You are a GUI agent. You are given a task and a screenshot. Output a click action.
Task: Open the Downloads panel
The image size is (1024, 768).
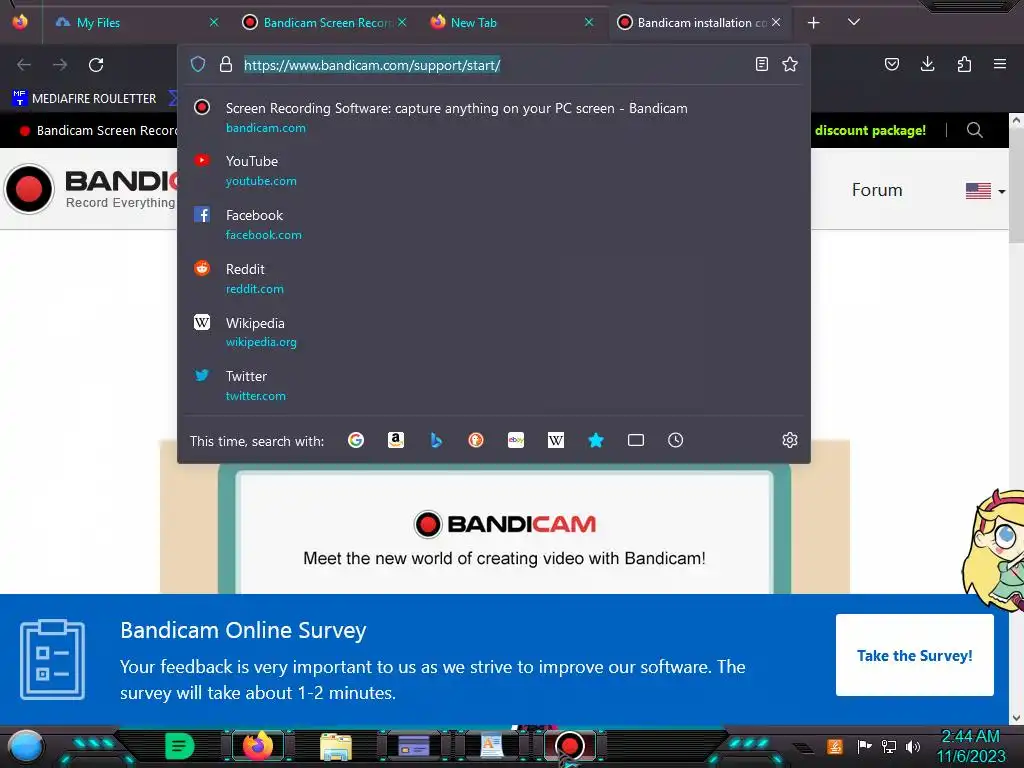point(927,64)
